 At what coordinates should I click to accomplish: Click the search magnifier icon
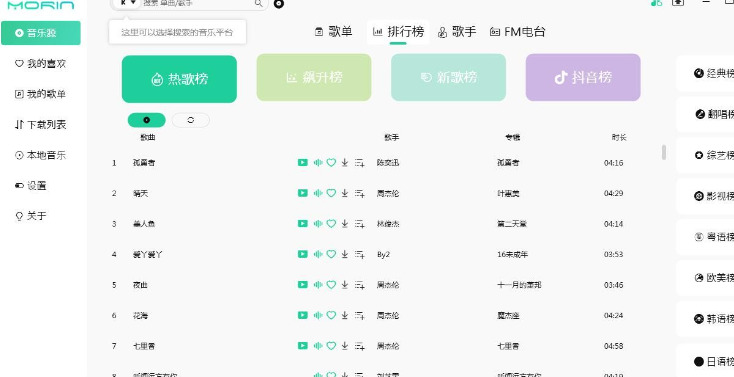(258, 3)
